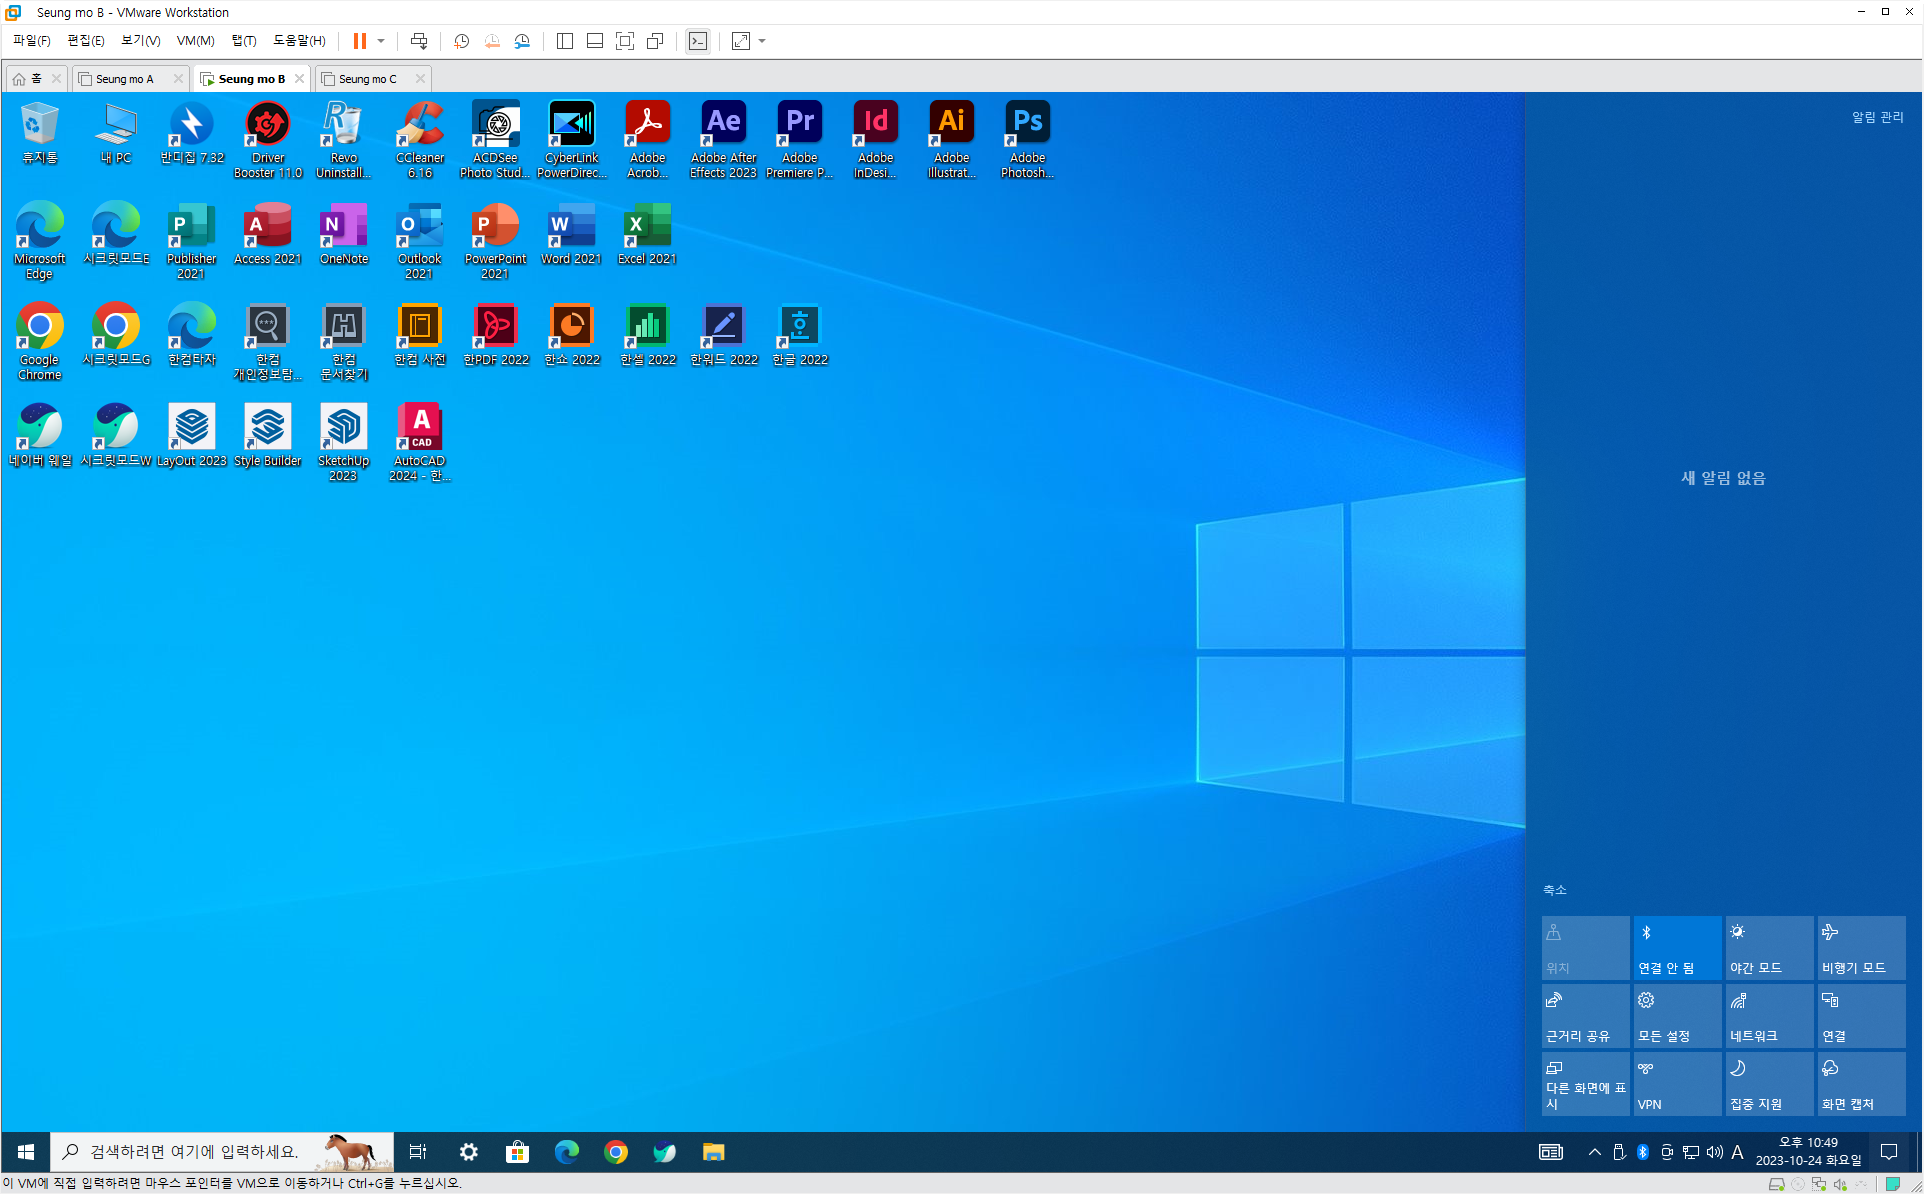The image size is (1924, 1194).
Task: Expand the stretch guest dropdown arrow
Action: [762, 41]
